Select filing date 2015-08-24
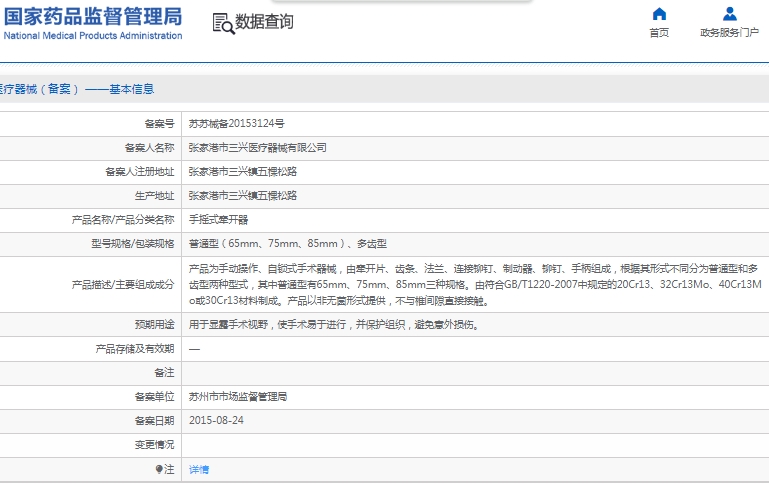The width and height of the screenshot is (769, 486). pos(216,421)
